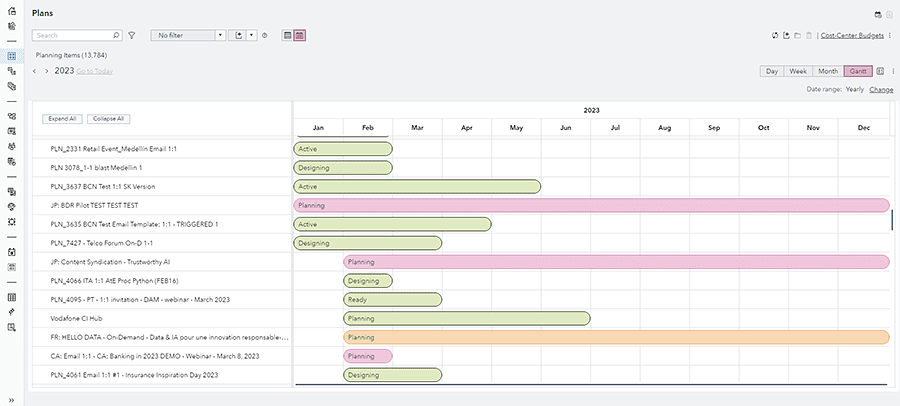Click the export button beside No filter
Screen dimensions: 900x406
tap(238, 36)
